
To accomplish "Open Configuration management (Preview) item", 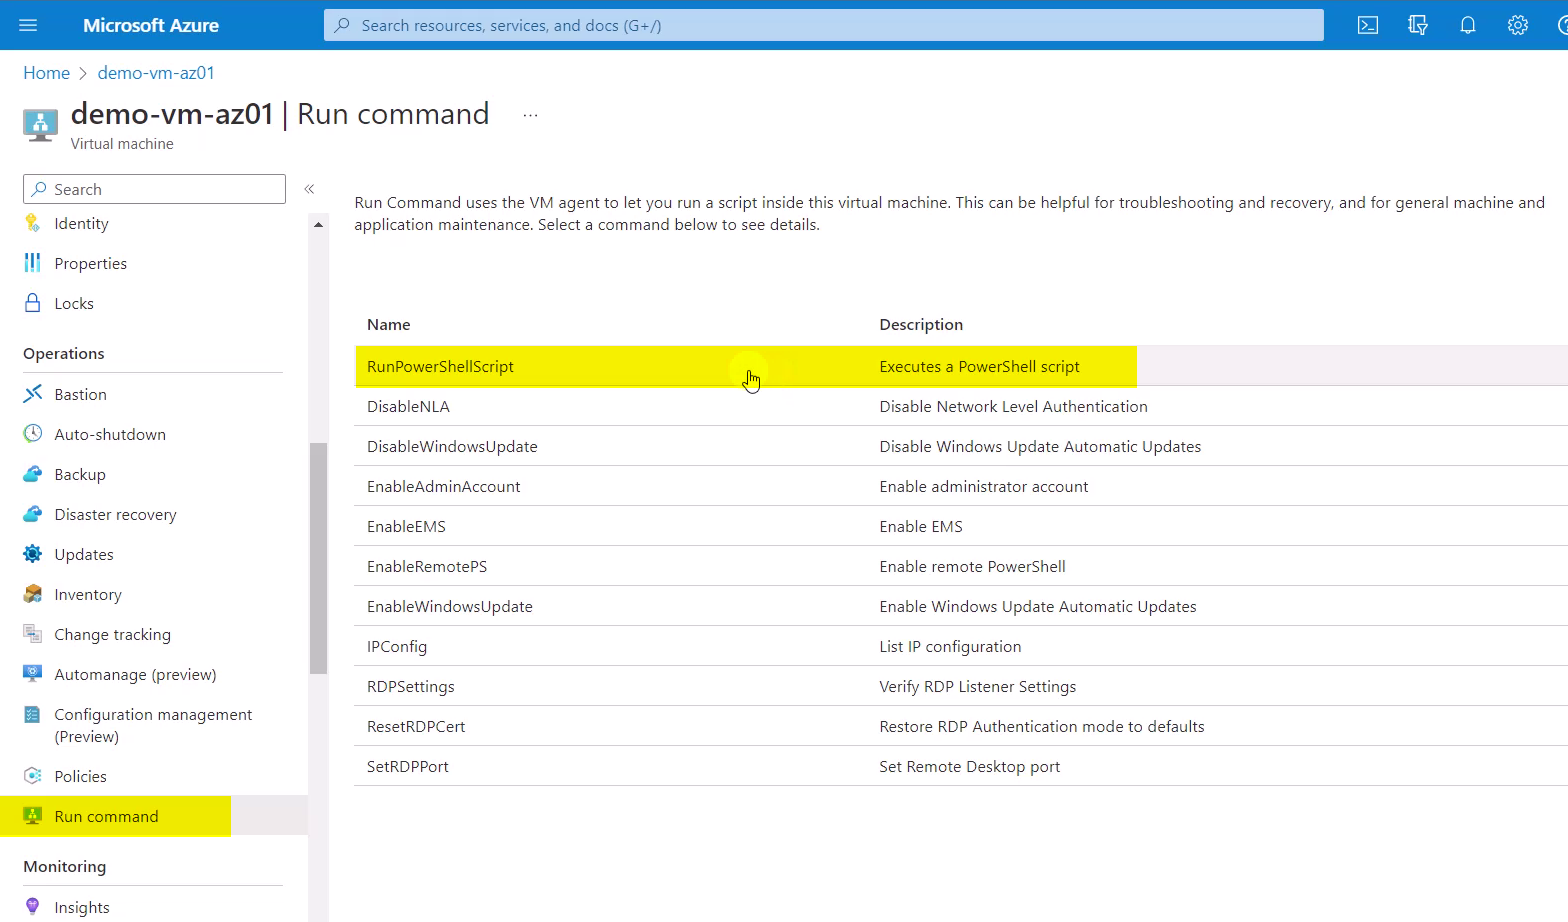I will pyautogui.click(x=153, y=725).
